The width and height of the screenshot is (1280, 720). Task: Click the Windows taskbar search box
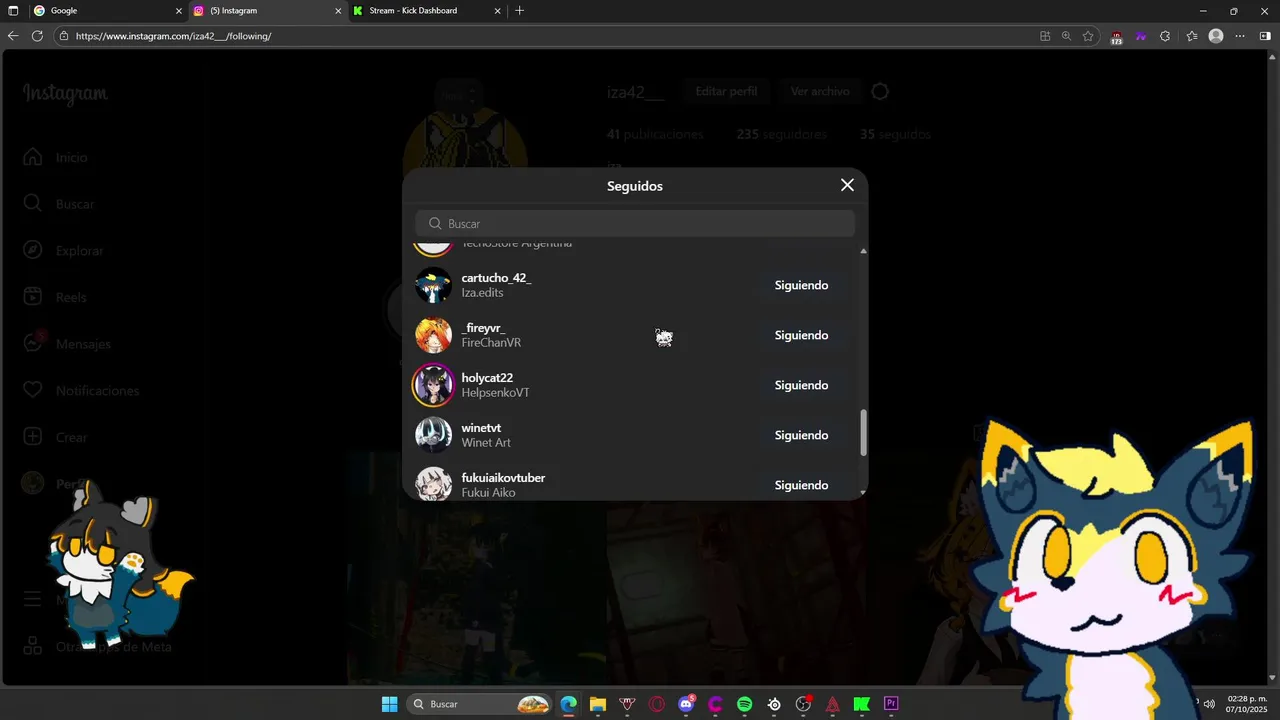(x=480, y=704)
